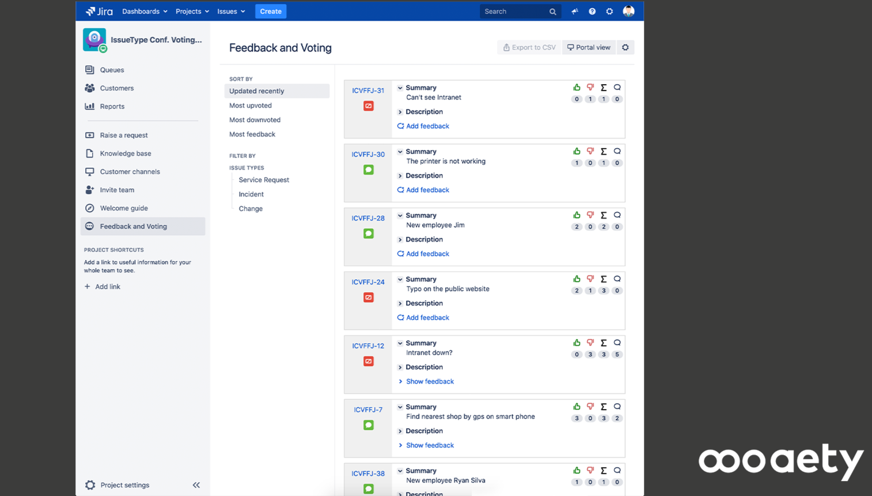The height and width of the screenshot is (496, 872).
Task: Open the Projects dropdown menu
Action: point(192,12)
